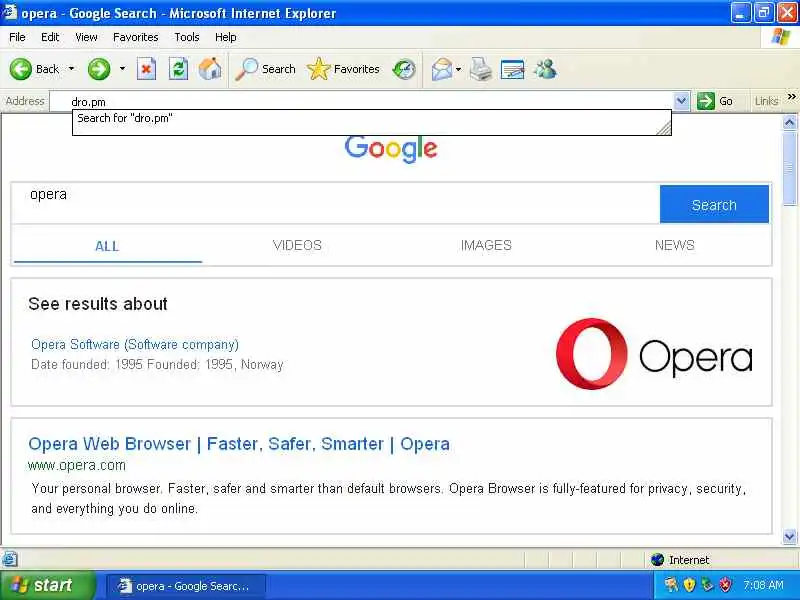Click the 7:08 AM taskbar clock
The image size is (800, 600).
pyautogui.click(x=763, y=585)
